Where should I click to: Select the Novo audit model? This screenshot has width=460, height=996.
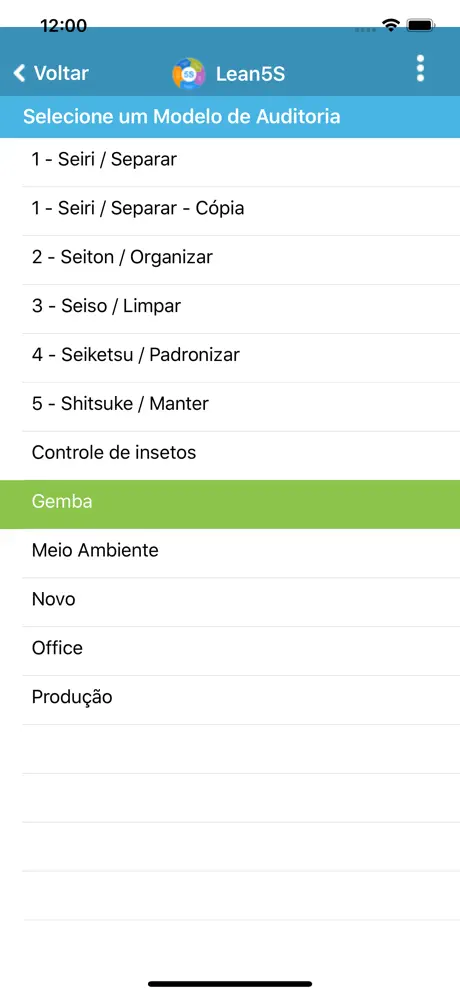pyautogui.click(x=230, y=602)
